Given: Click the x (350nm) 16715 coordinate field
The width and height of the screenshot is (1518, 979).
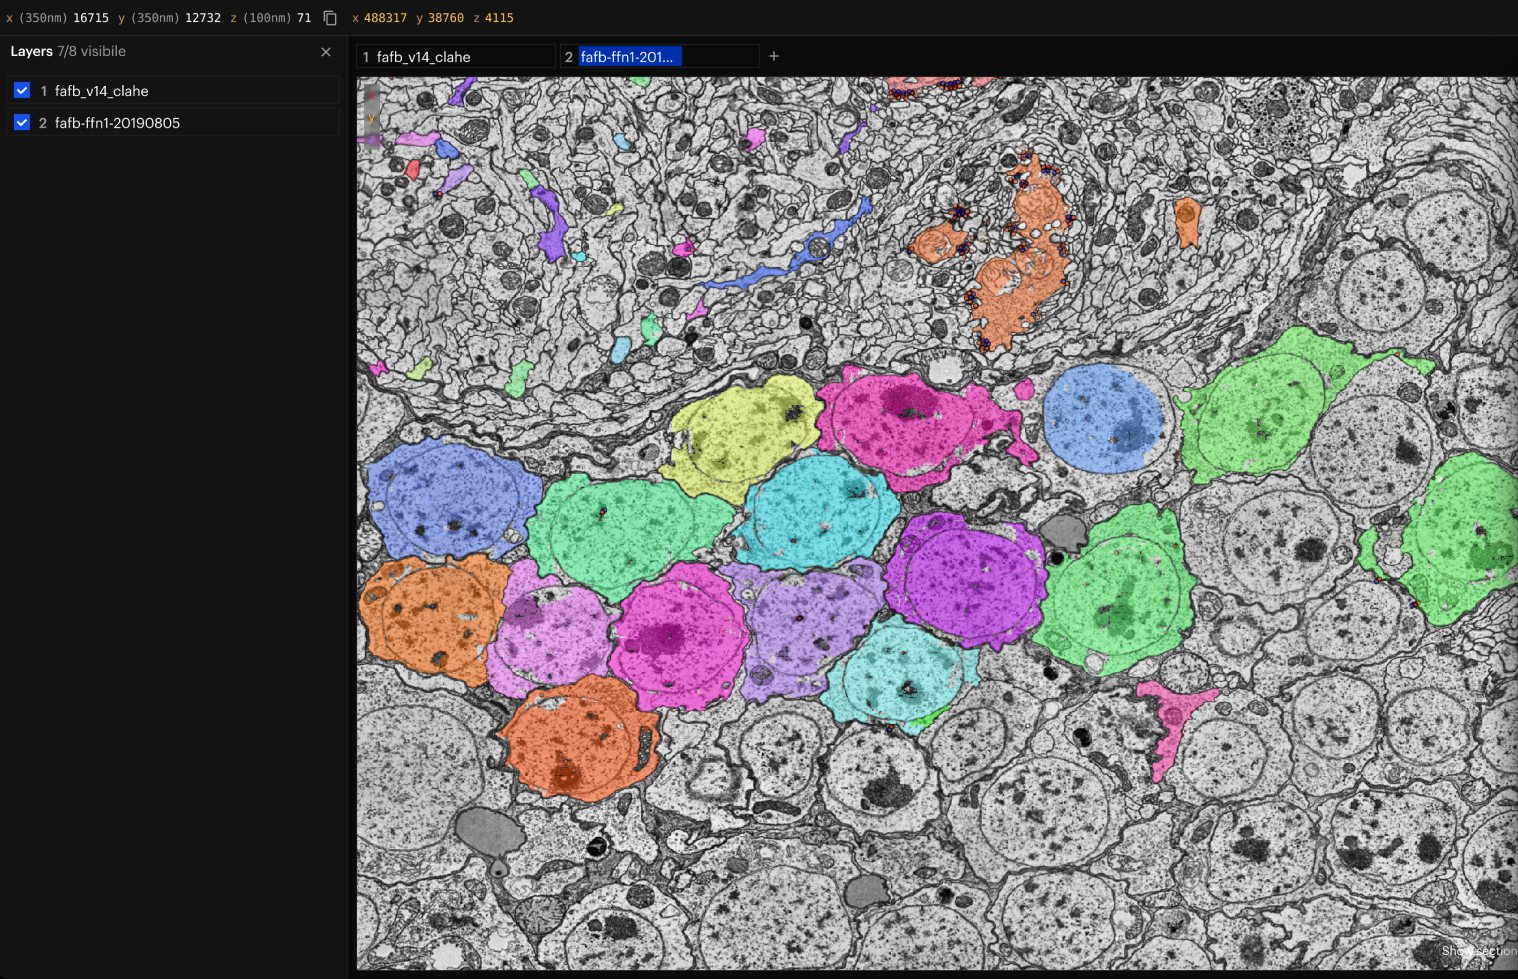Looking at the screenshot, I should pos(57,18).
